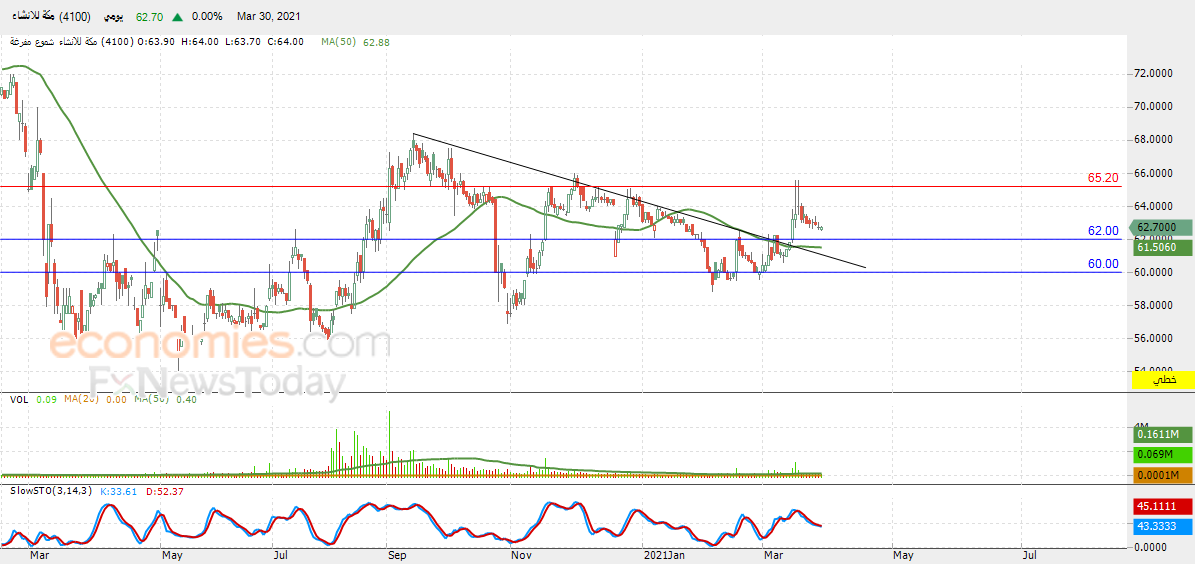Image resolution: width=1195 pixels, height=564 pixels.
Task: Click the Sep label on time axis
Action: pos(397,556)
